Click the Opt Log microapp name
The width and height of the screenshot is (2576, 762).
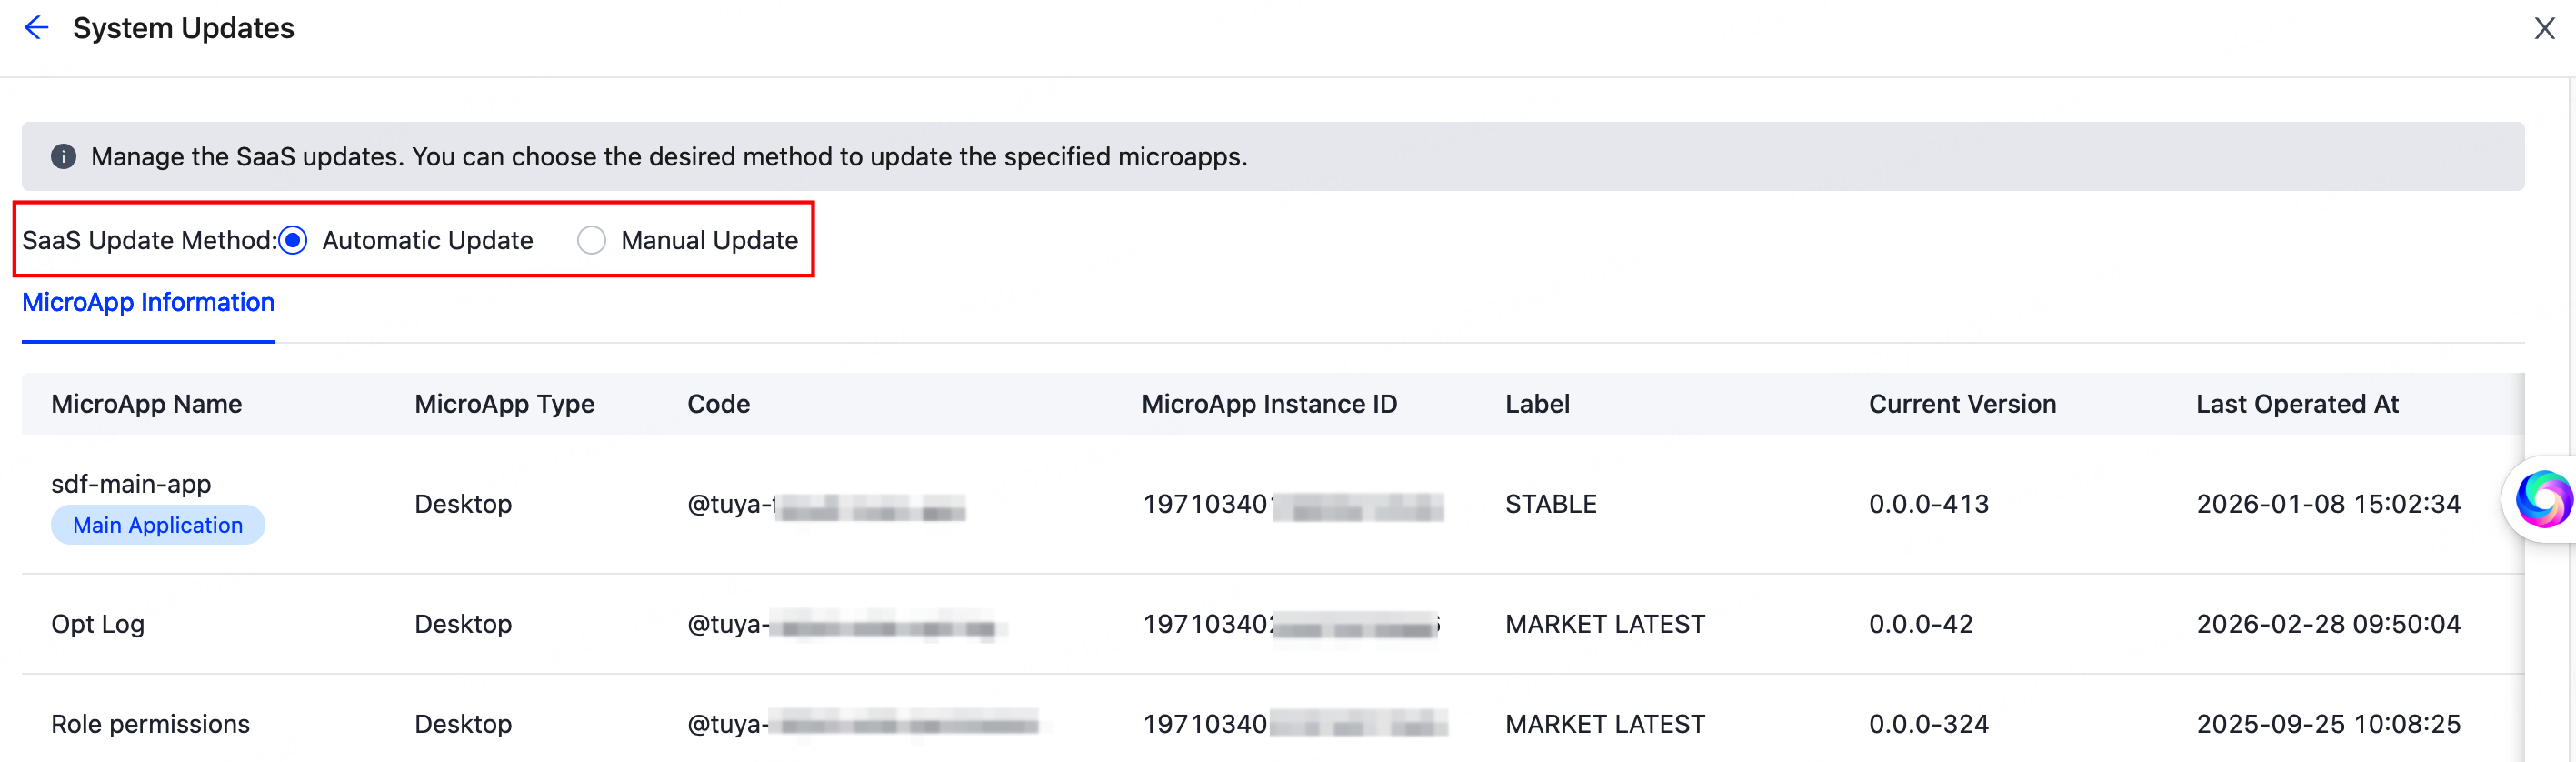(98, 624)
